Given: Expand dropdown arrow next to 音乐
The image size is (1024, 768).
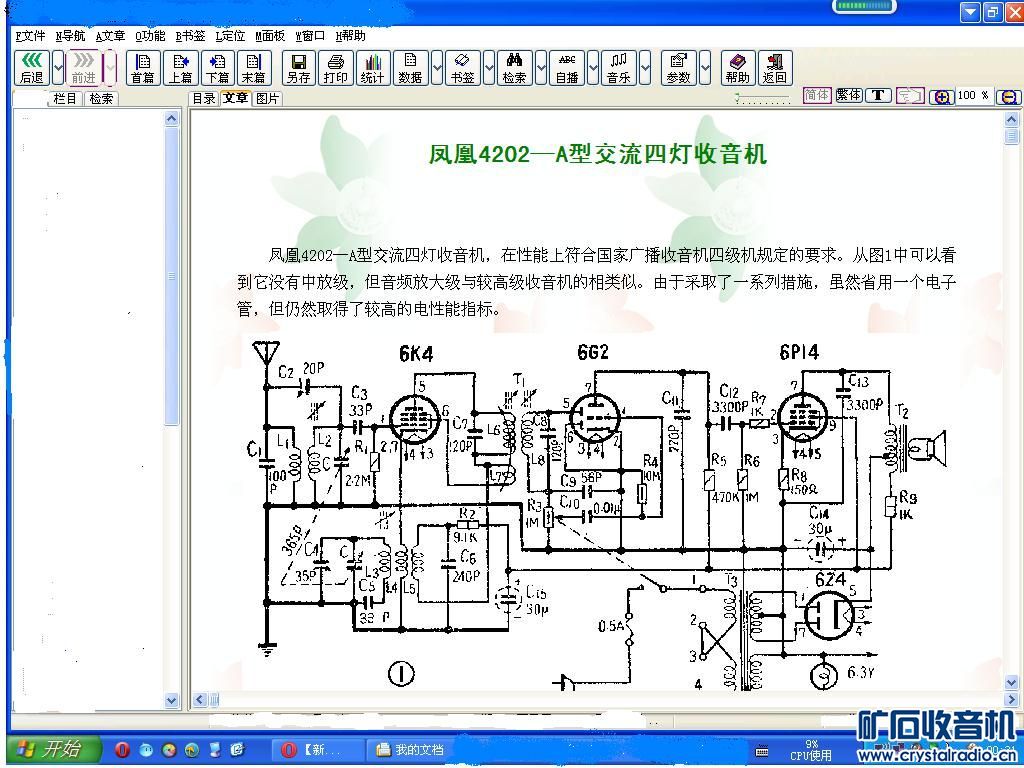Looking at the screenshot, I should pos(645,68).
